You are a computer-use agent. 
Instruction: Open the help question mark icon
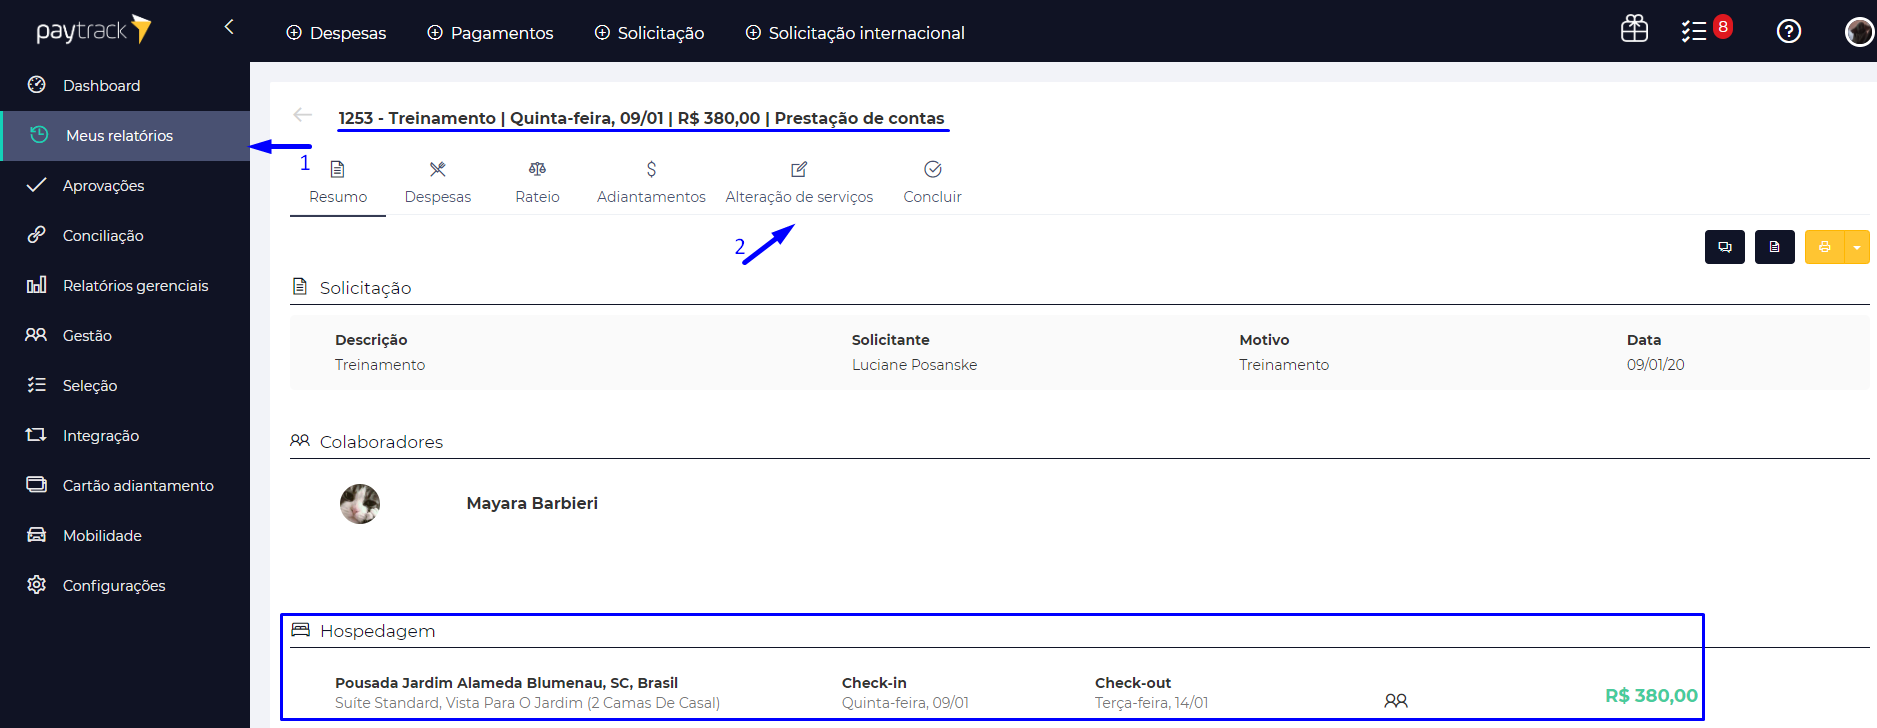pyautogui.click(x=1789, y=31)
